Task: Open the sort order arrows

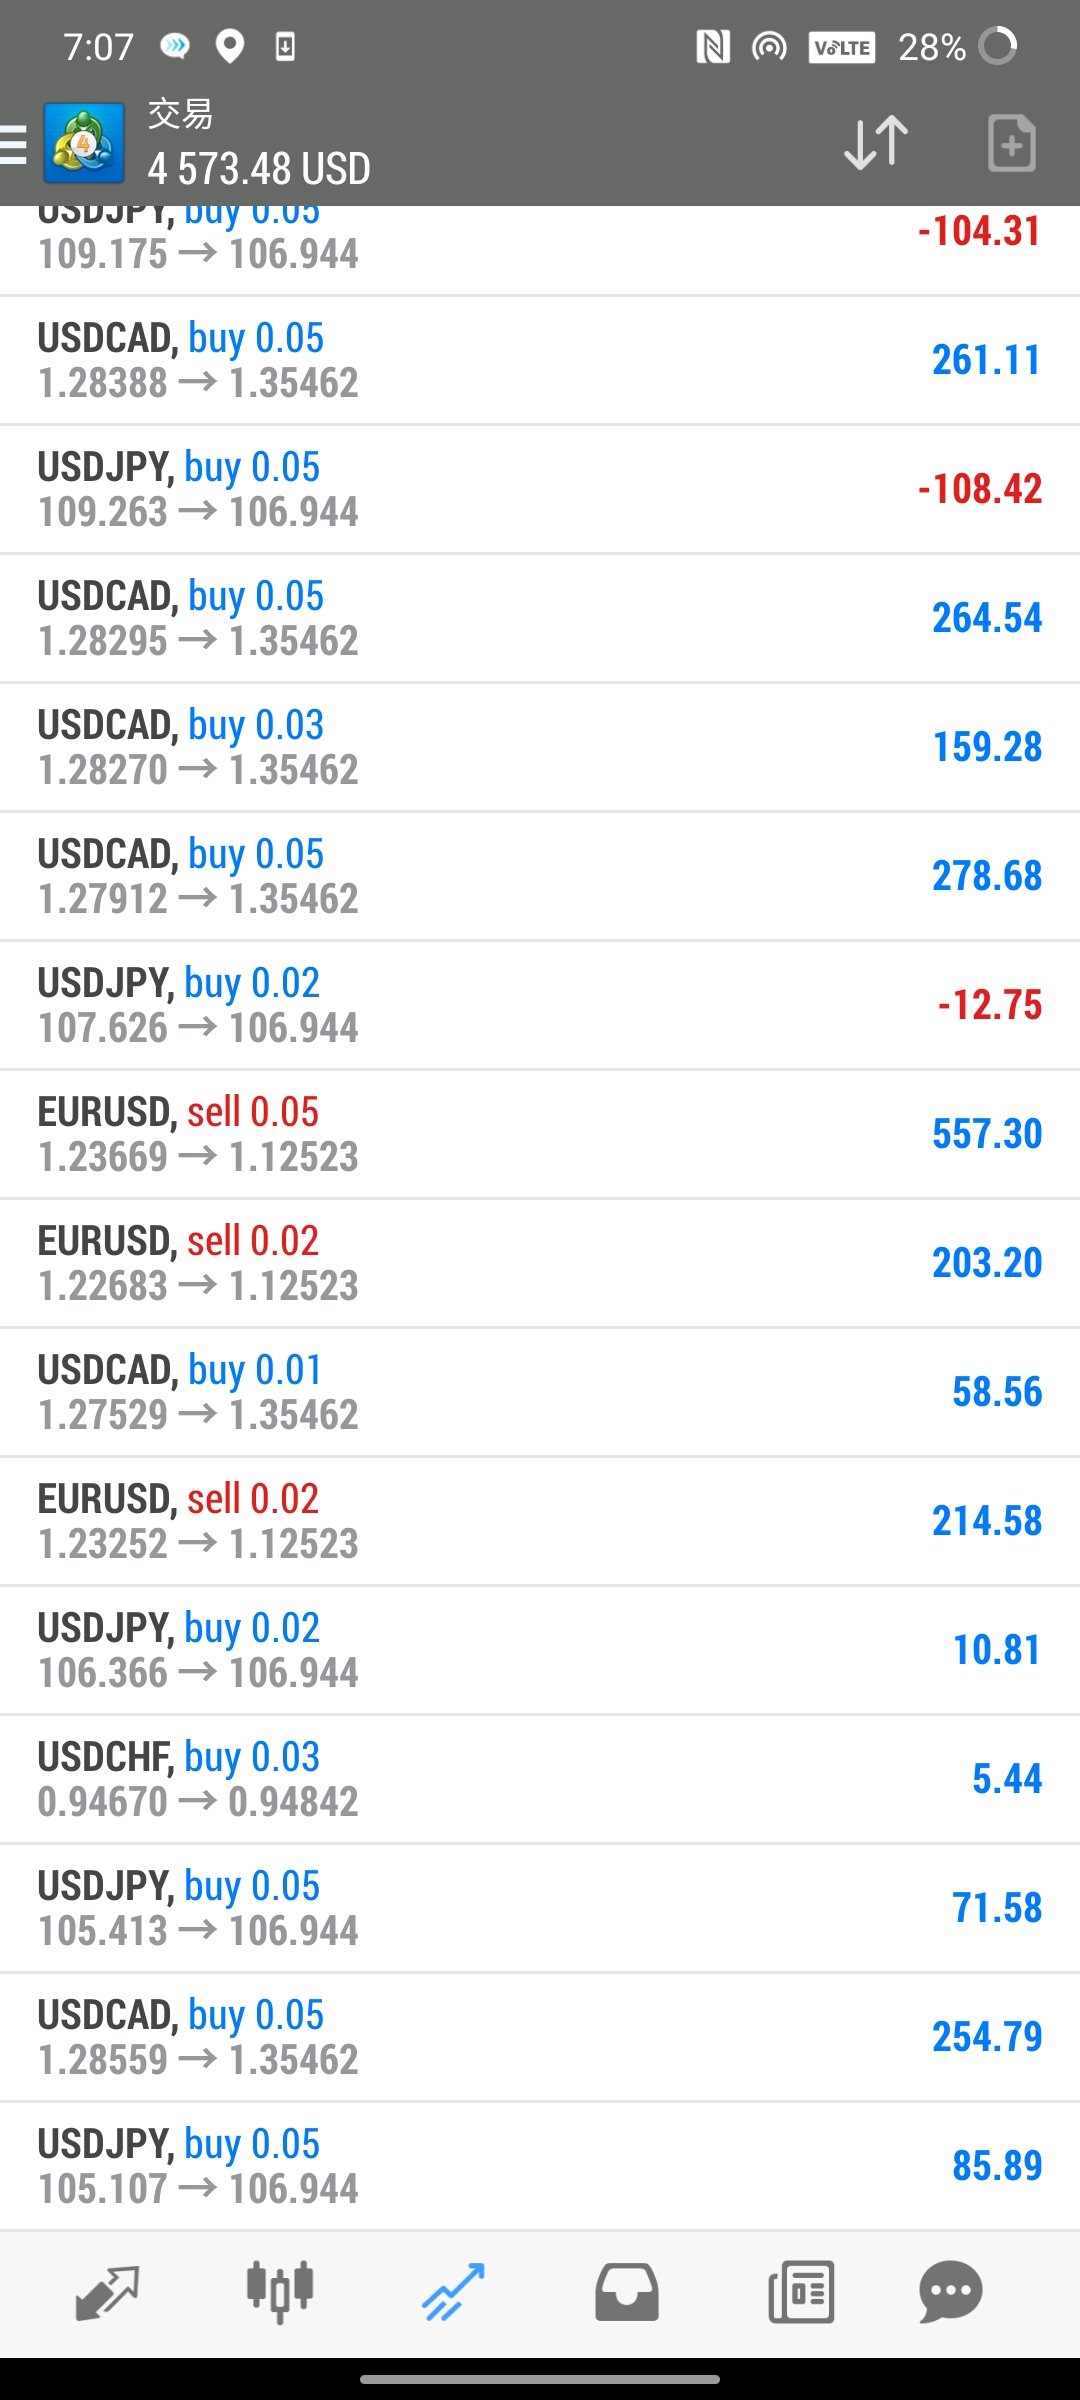Action: click(x=876, y=143)
